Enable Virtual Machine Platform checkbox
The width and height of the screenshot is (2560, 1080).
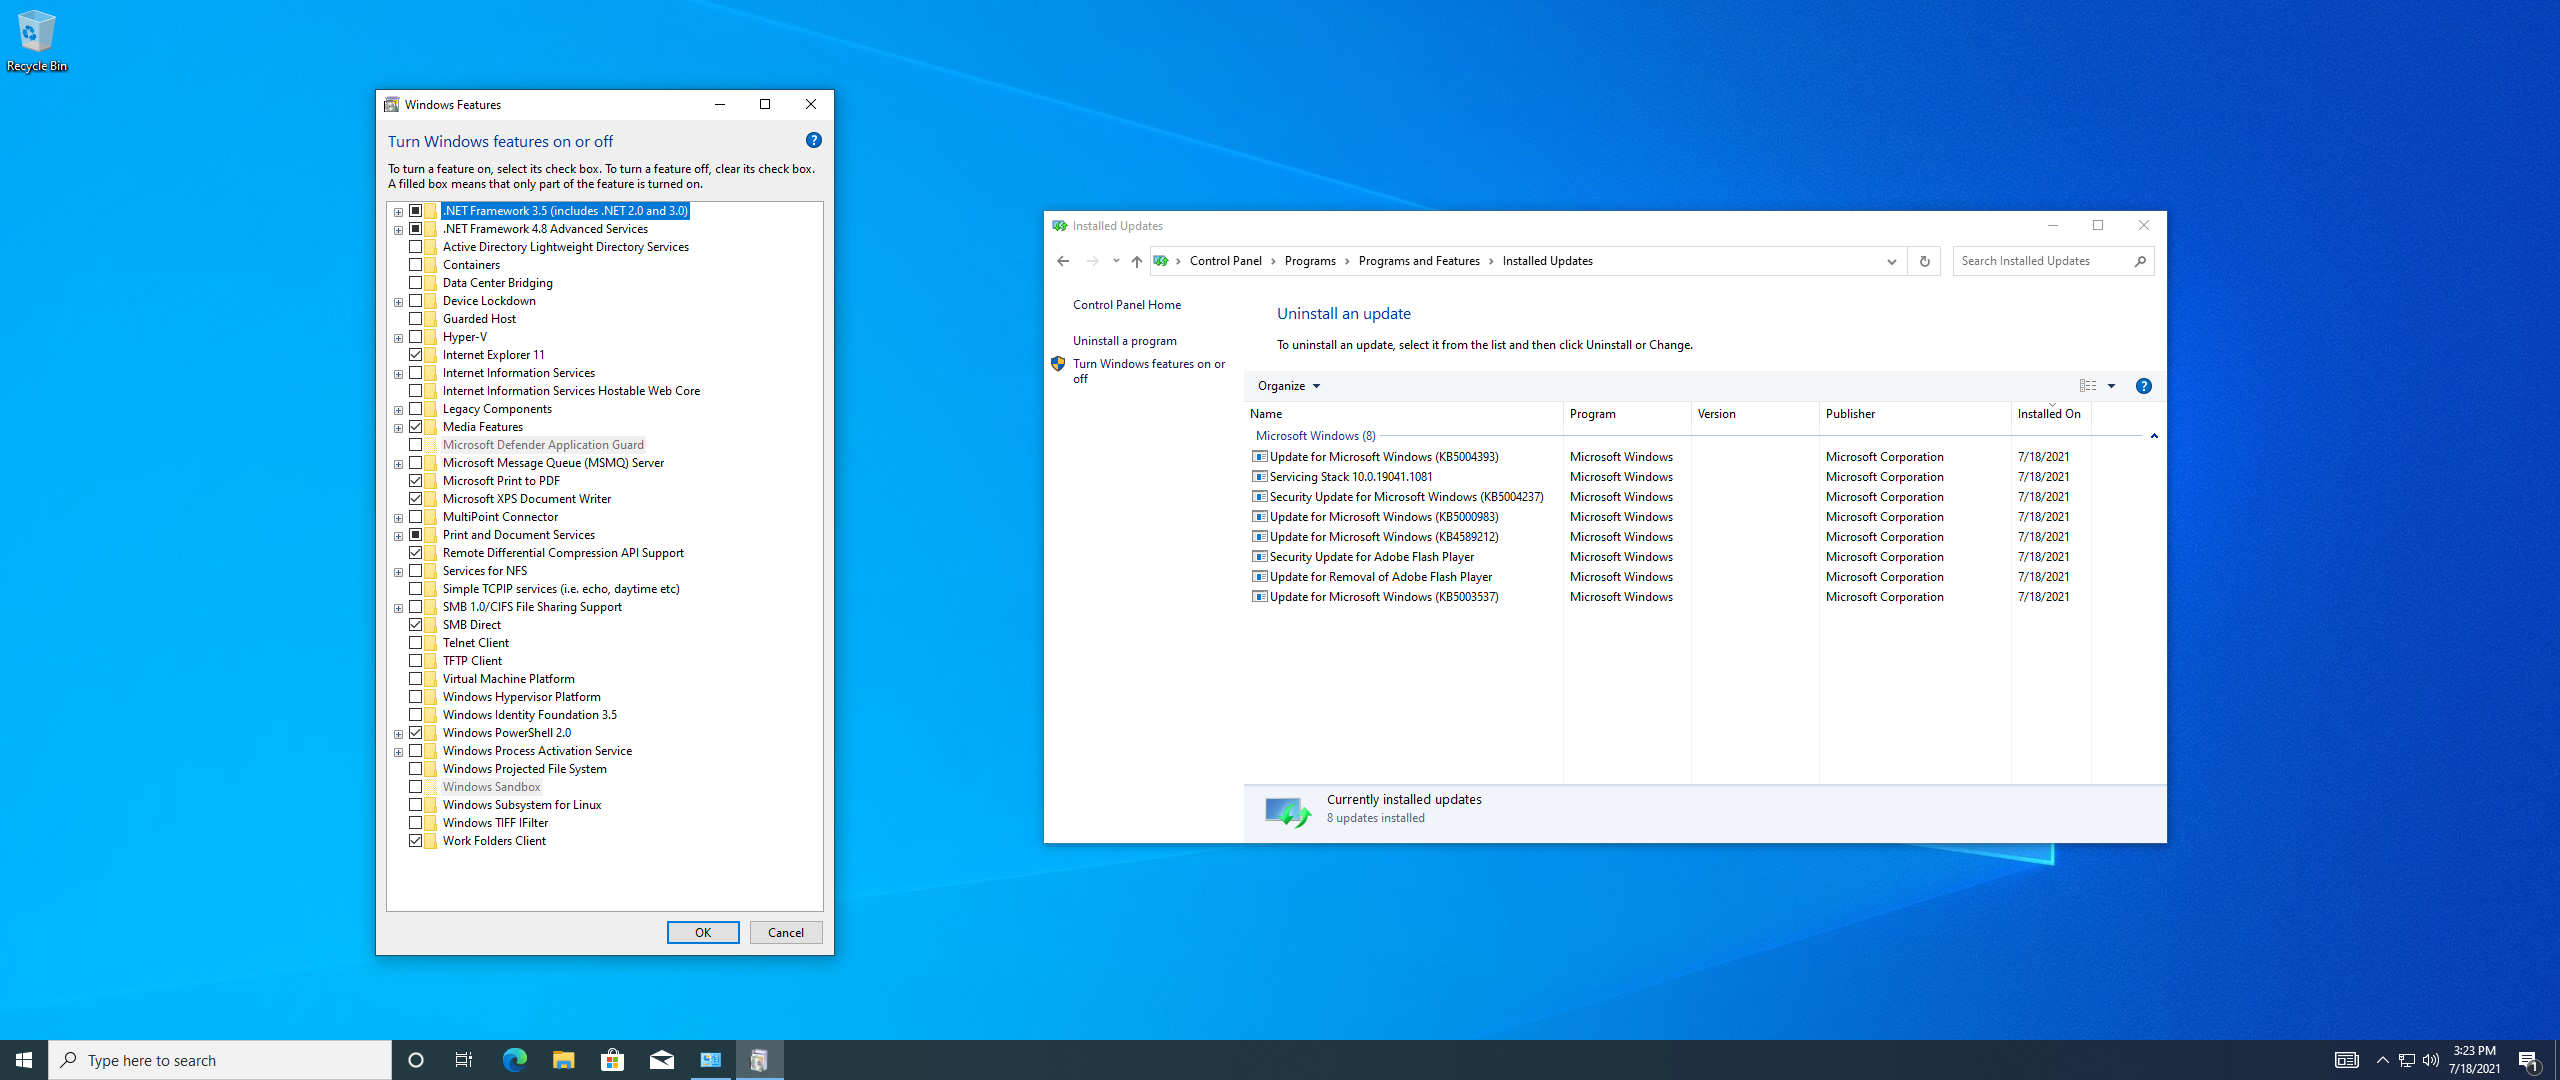click(x=415, y=679)
